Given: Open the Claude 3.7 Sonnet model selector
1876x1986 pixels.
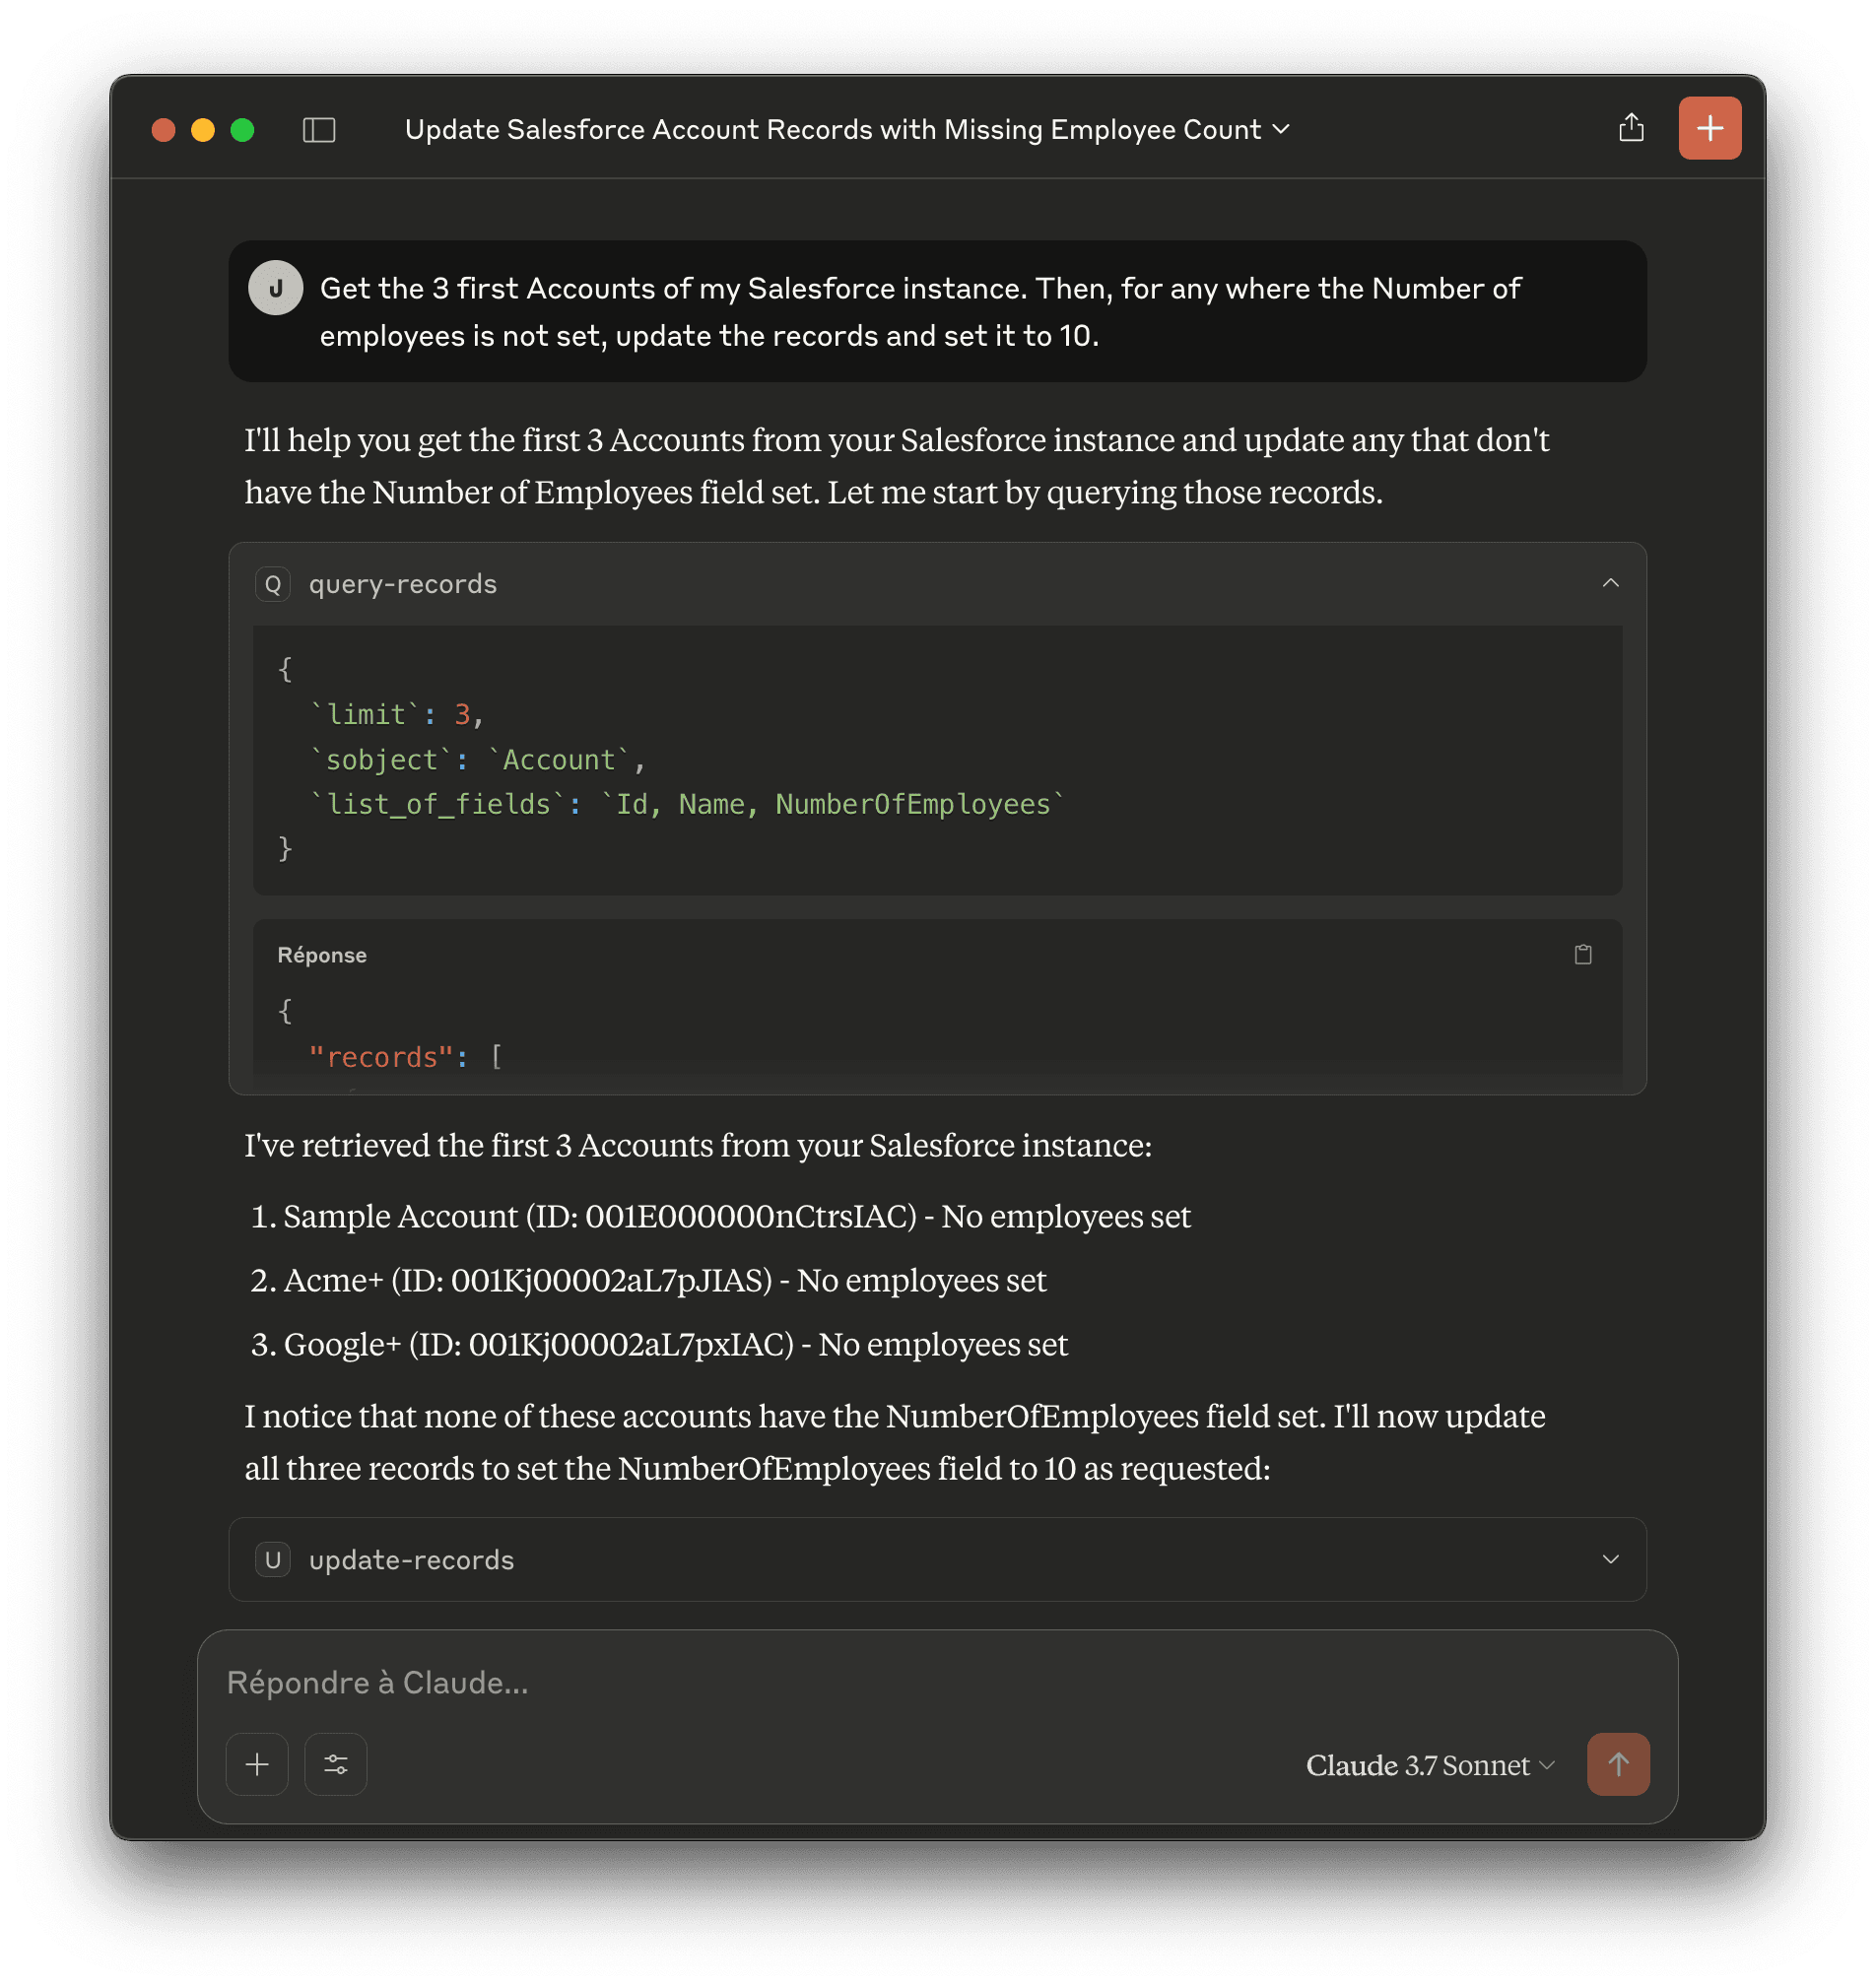Looking at the screenshot, I should click(1430, 1765).
